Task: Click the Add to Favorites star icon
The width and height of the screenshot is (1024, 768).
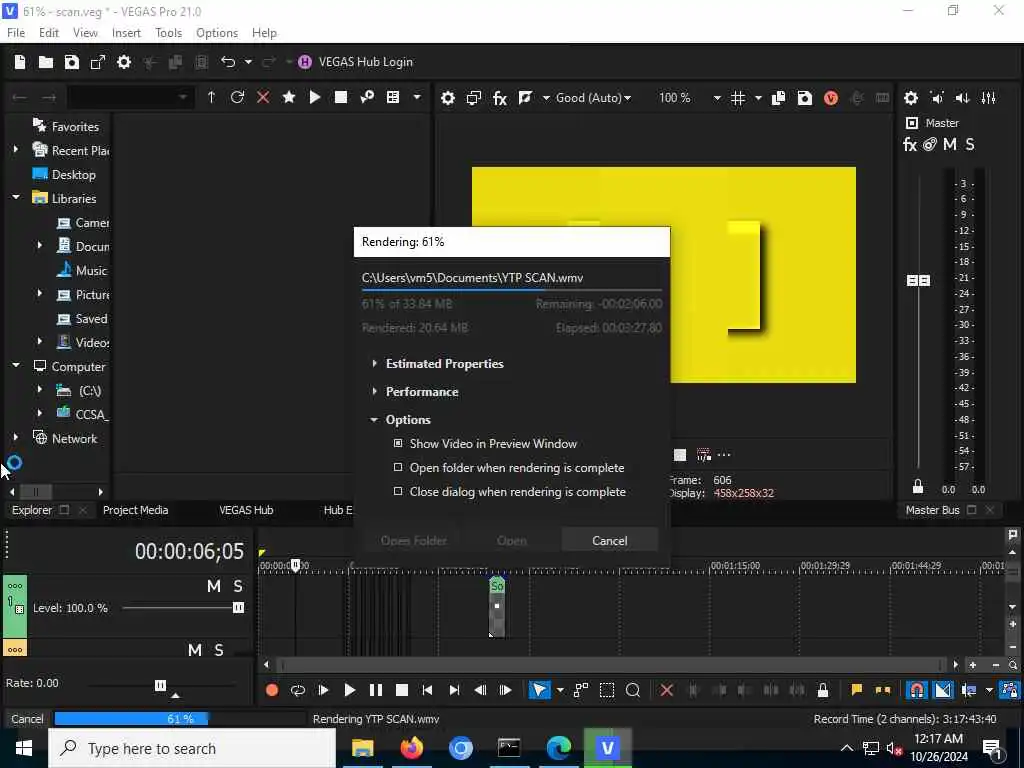Action: [289, 97]
